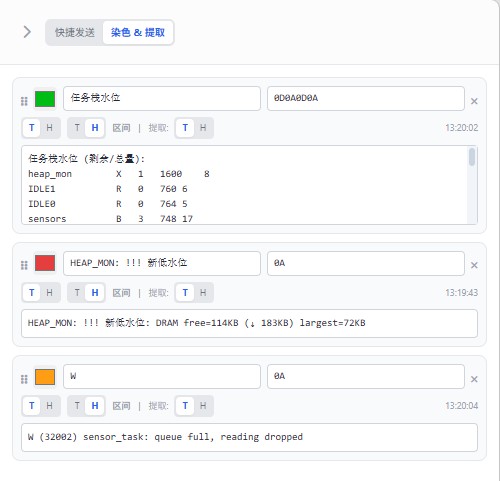This screenshot has width=500, height=481.
Task: Set 任务栈水位 start mode to T
Action: [32, 128]
